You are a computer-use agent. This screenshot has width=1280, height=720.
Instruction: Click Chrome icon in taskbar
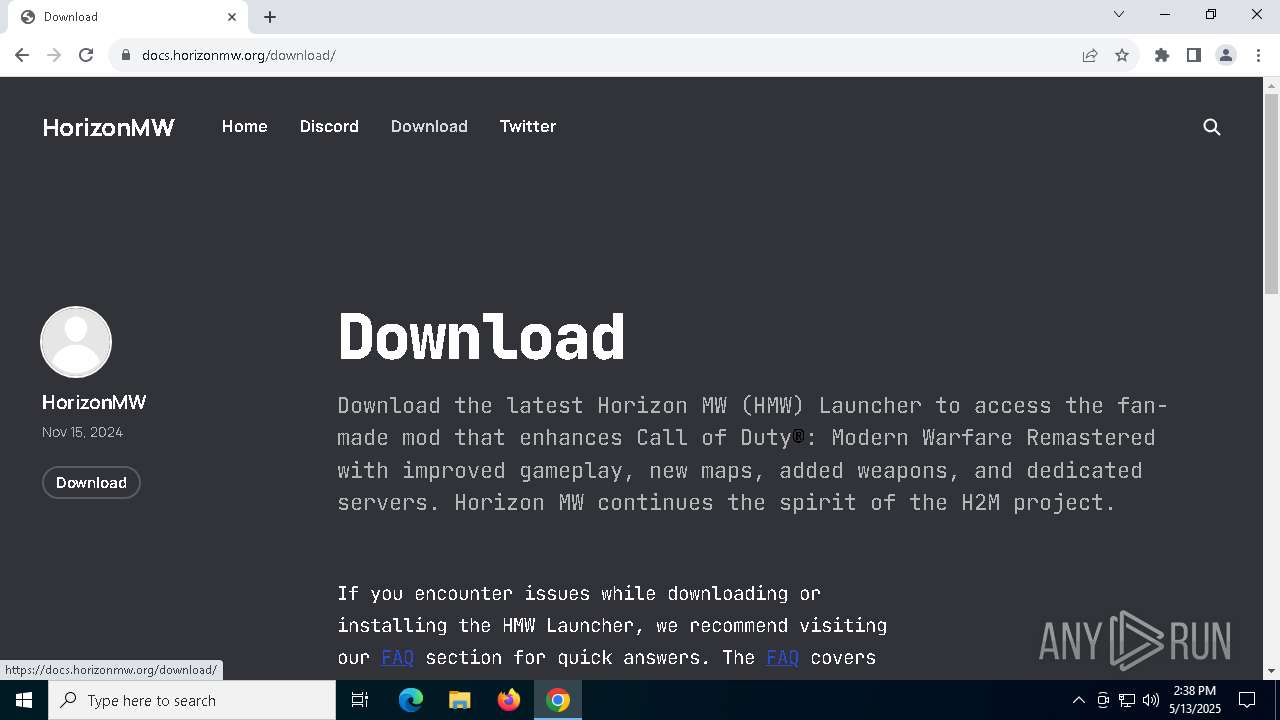click(558, 700)
